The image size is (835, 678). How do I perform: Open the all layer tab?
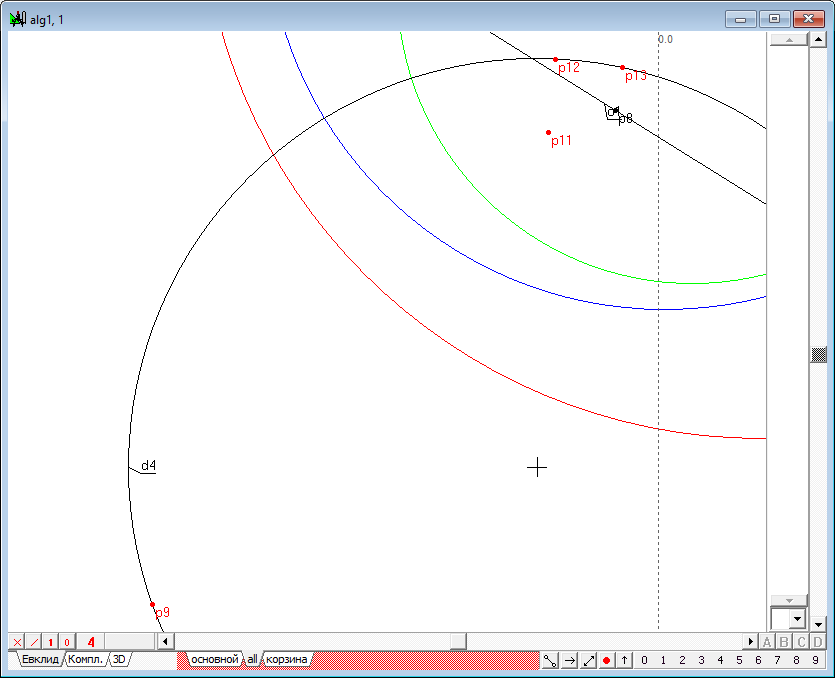click(x=252, y=659)
